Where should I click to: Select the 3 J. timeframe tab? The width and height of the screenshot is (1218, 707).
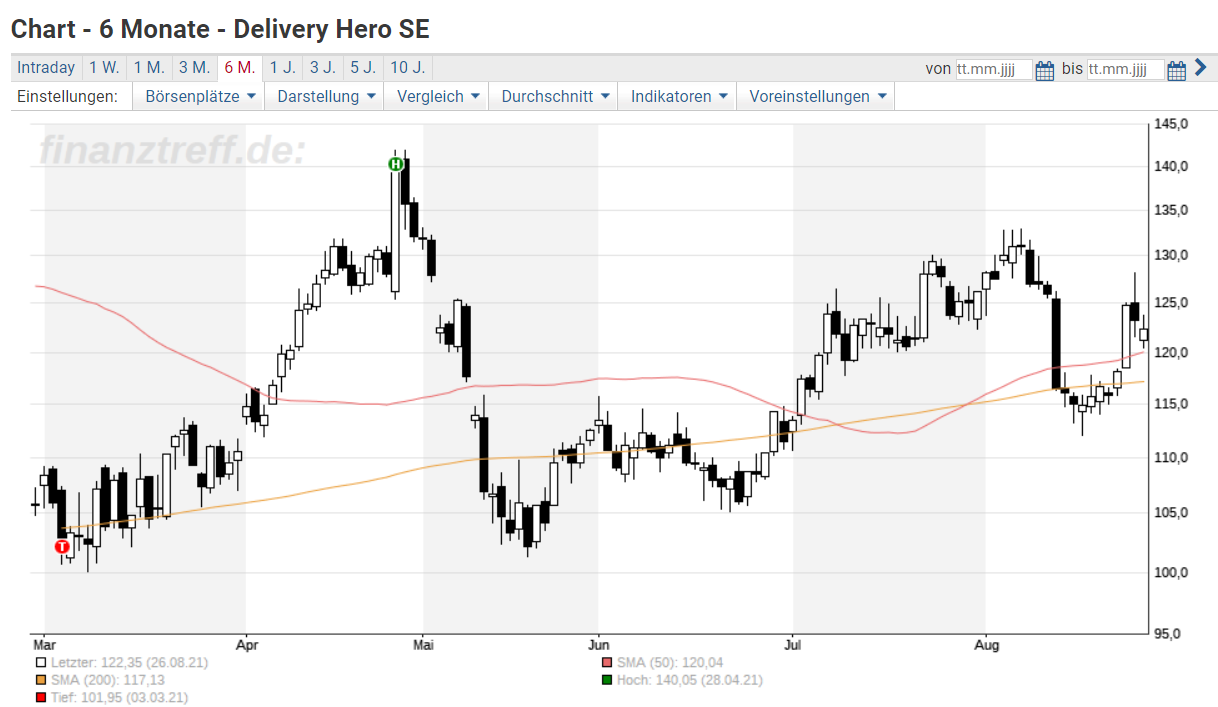(x=322, y=68)
